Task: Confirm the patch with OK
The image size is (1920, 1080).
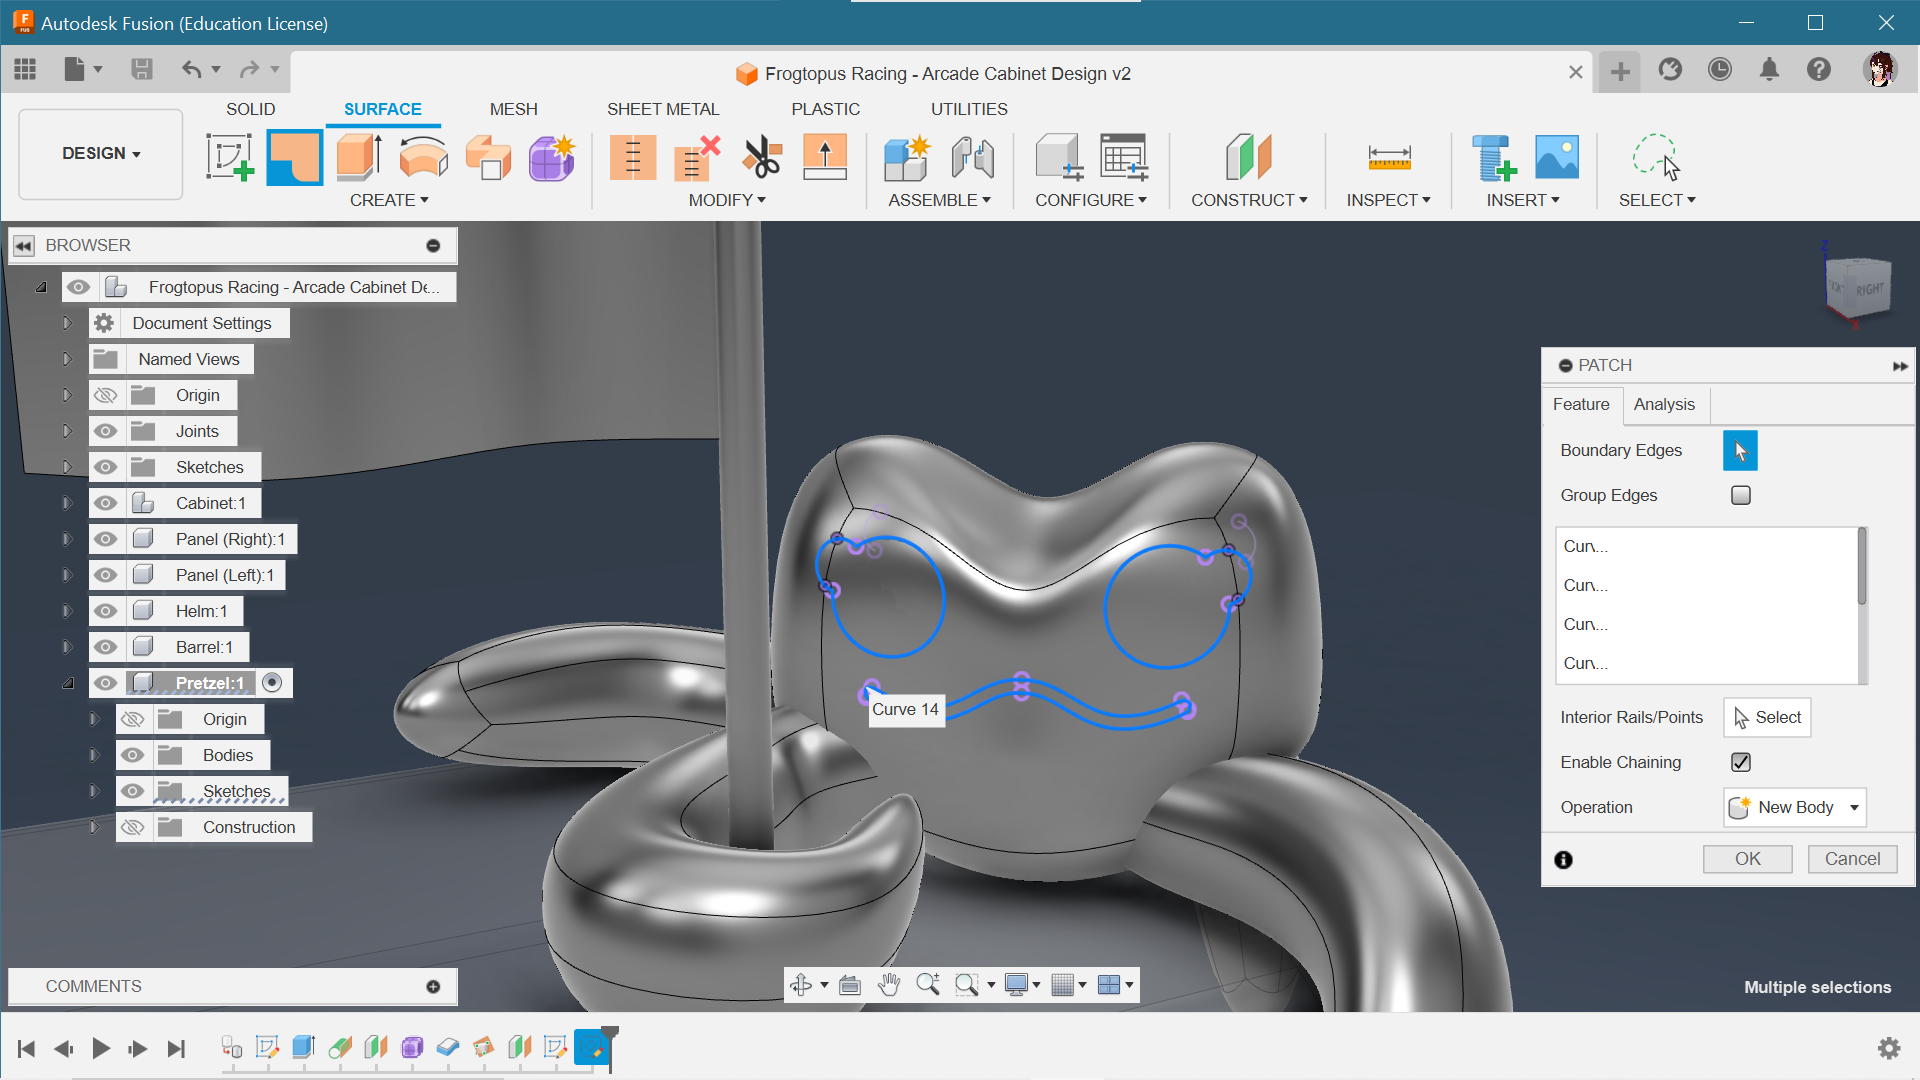Action: click(x=1747, y=859)
